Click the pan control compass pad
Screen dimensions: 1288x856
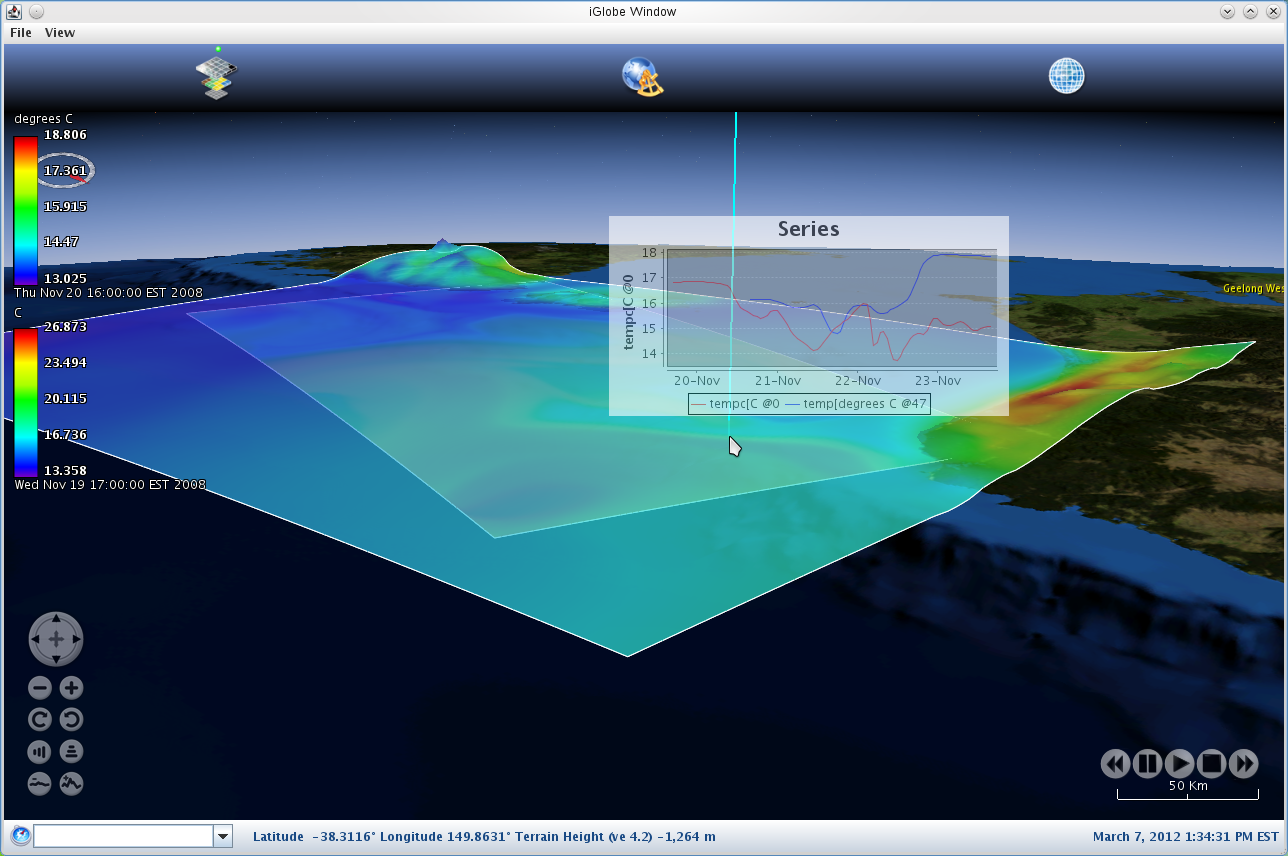coord(56,639)
